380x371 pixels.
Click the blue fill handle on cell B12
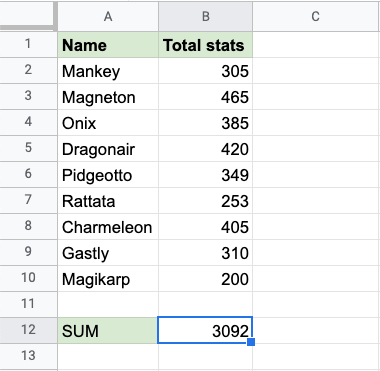click(251, 342)
